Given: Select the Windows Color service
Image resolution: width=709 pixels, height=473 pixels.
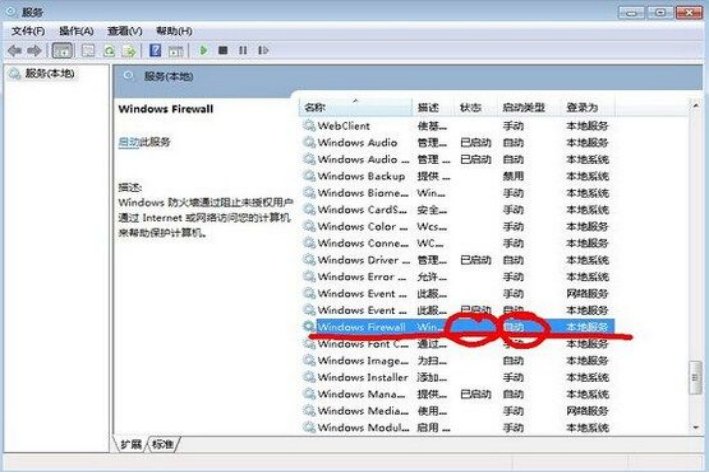Looking at the screenshot, I should tap(457, 226).
